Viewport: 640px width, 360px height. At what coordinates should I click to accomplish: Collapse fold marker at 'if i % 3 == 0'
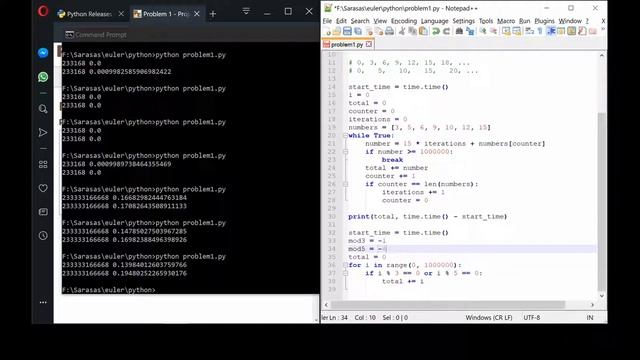(x=345, y=273)
